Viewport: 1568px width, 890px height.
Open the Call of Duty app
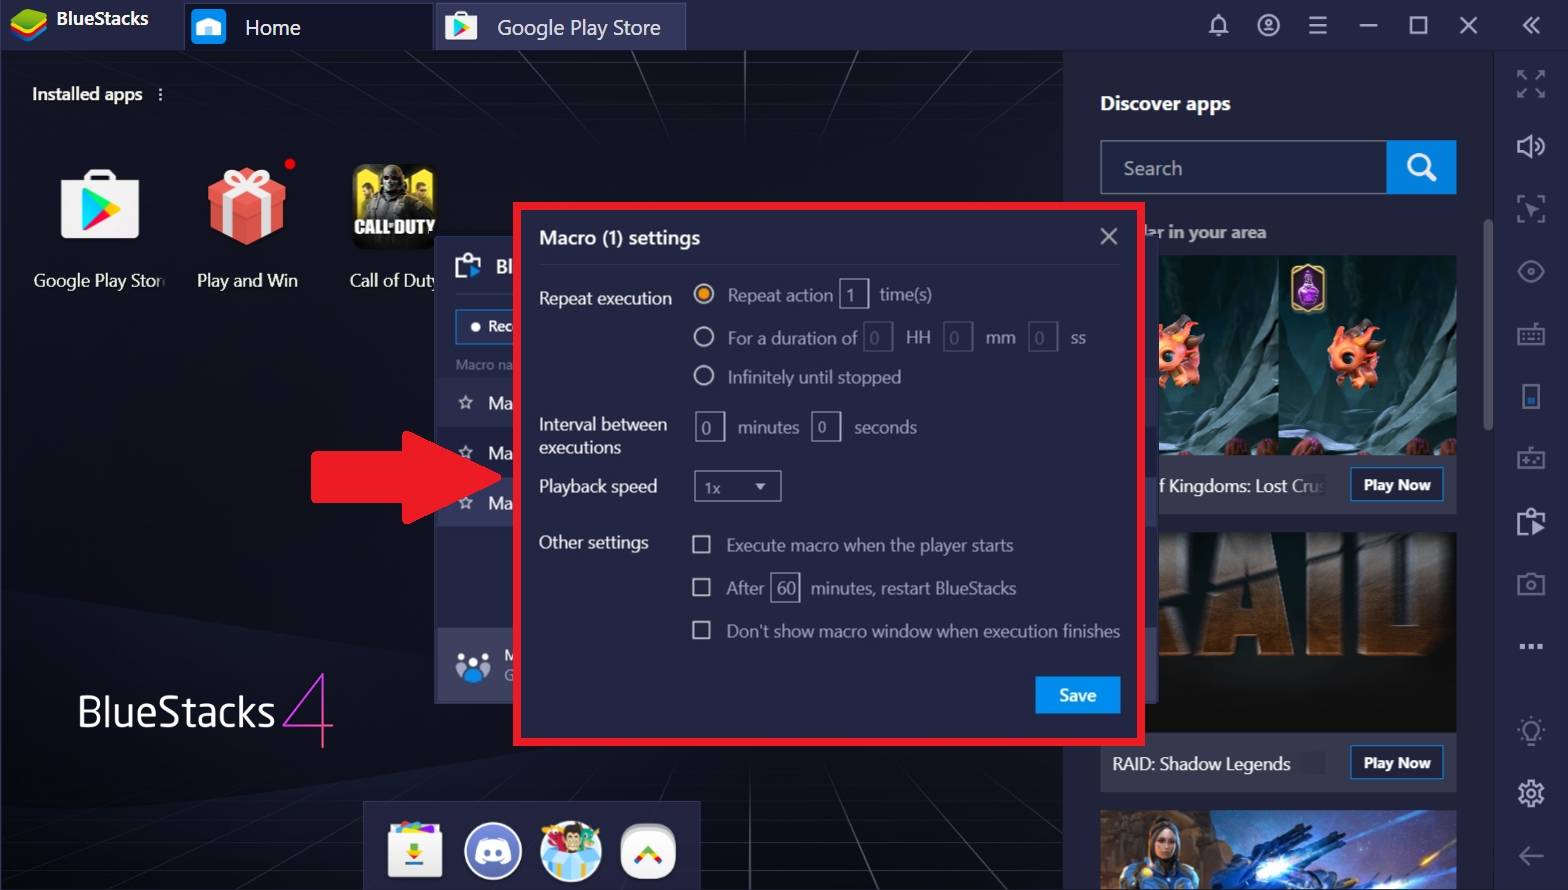point(394,206)
